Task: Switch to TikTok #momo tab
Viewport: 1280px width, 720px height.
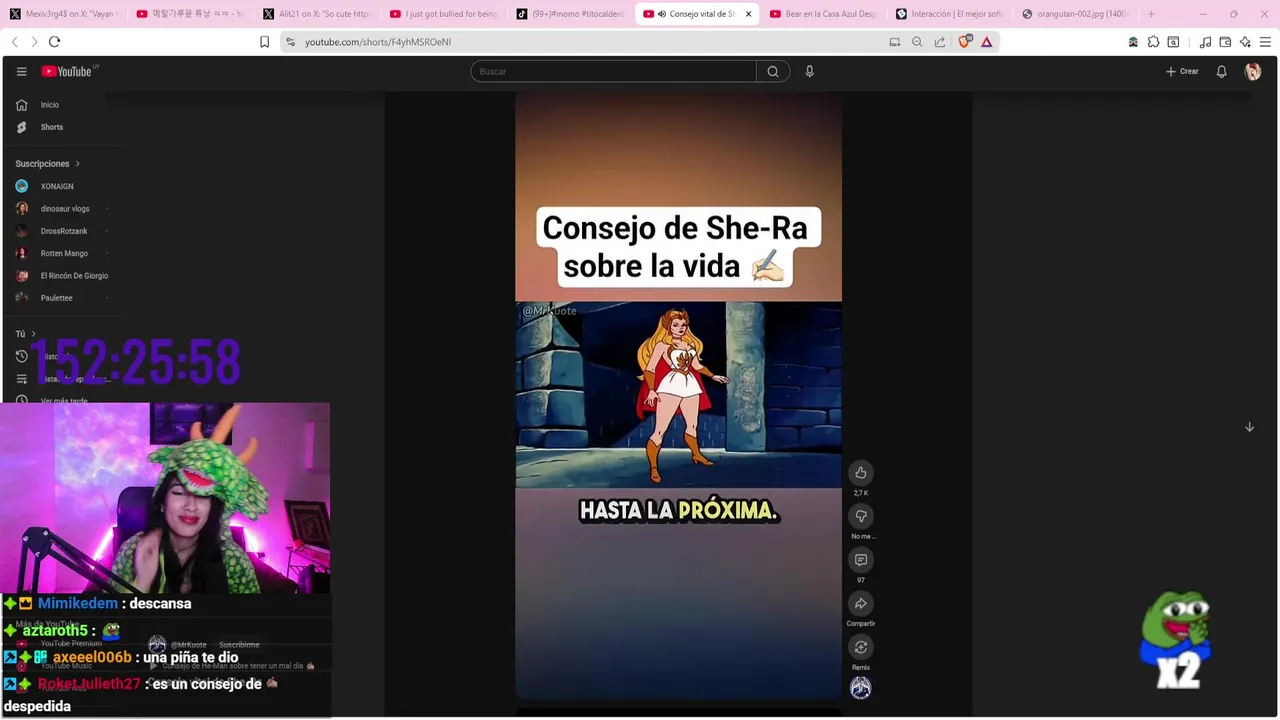Action: (x=570, y=14)
